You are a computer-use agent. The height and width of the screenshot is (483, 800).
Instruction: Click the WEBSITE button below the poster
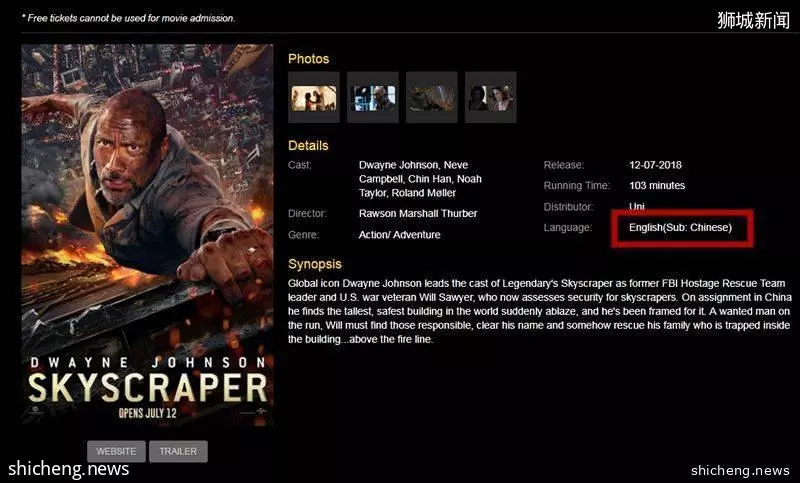[116, 451]
